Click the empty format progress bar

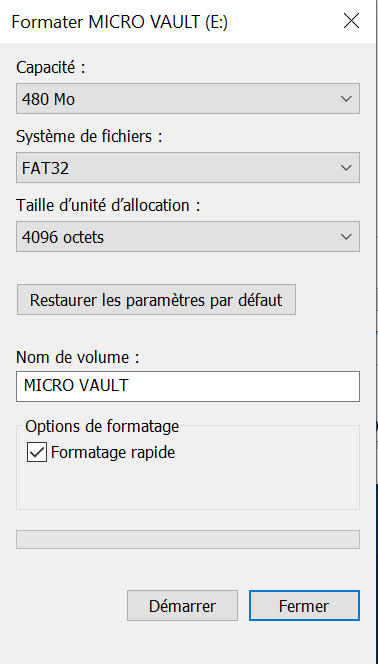click(x=188, y=540)
